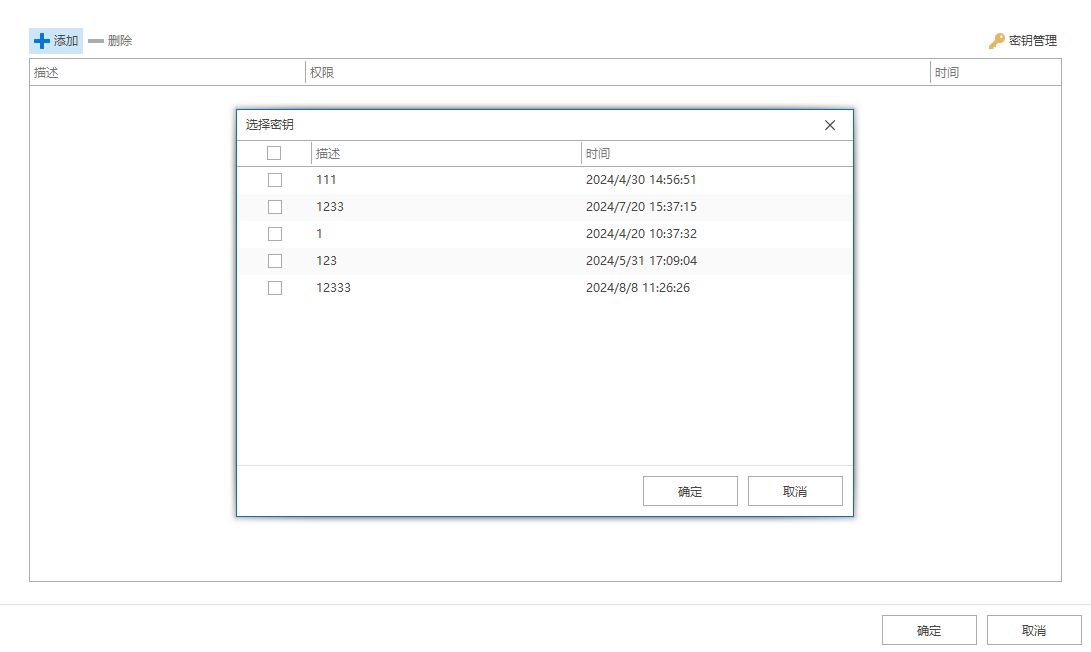Screen dimensions: 1091x652
Task: Toggle the select-all checkbox in dialog header
Action: coord(274,153)
